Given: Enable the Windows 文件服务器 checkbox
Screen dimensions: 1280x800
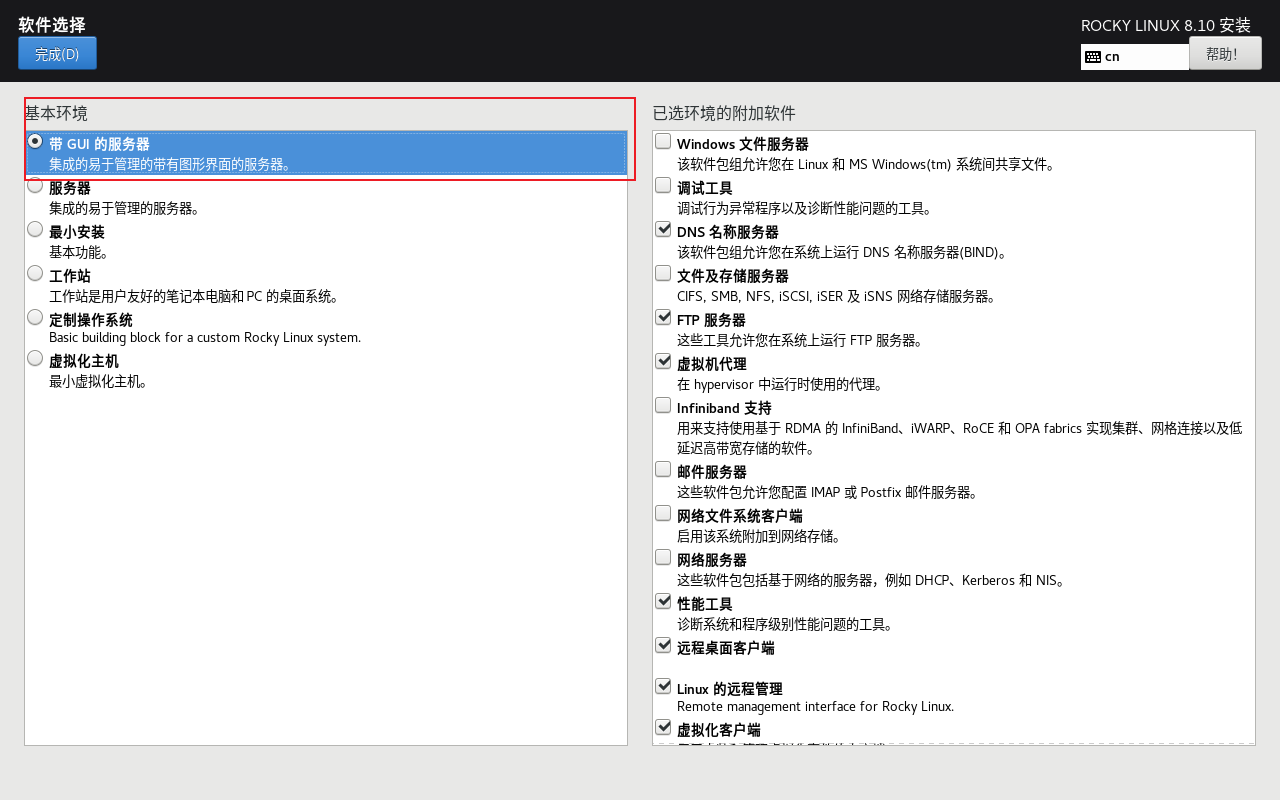Looking at the screenshot, I should (x=663, y=141).
